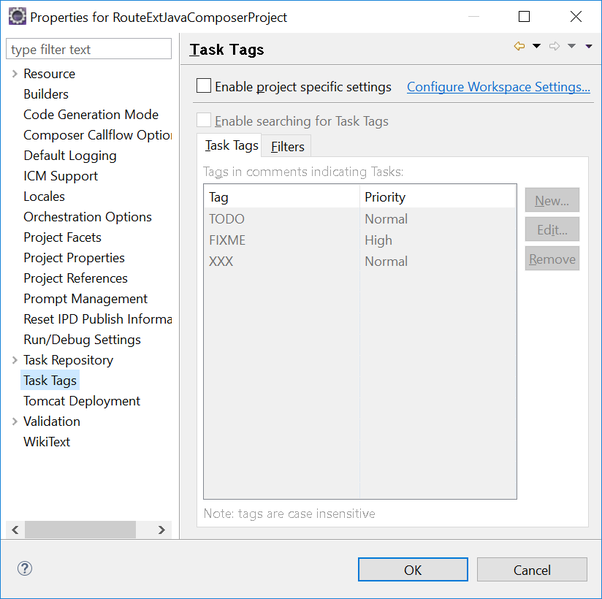Click the Eclipse icon in title bar

point(17,17)
